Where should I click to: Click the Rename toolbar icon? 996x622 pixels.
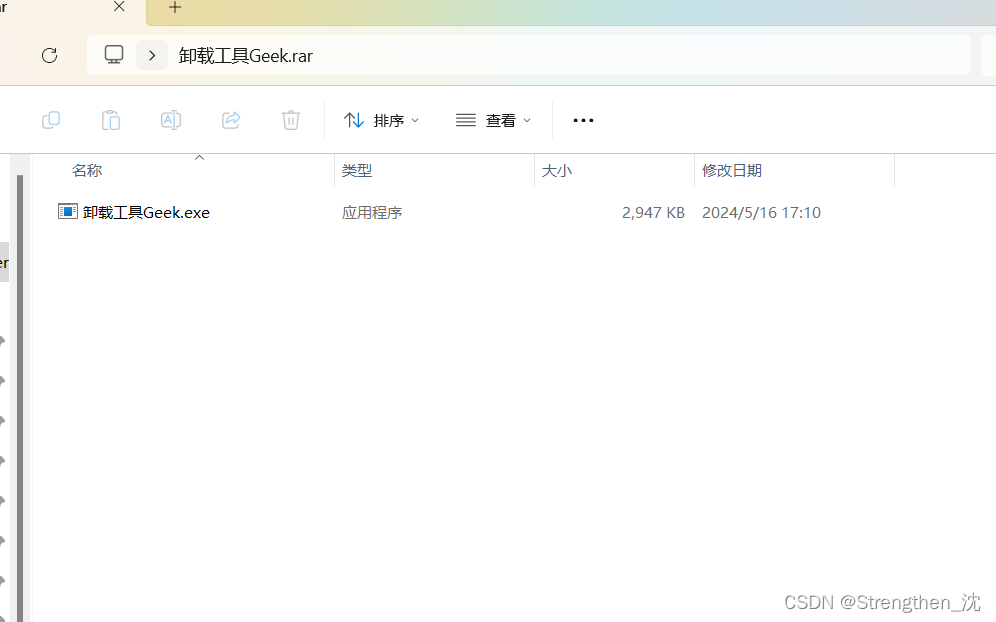171,120
